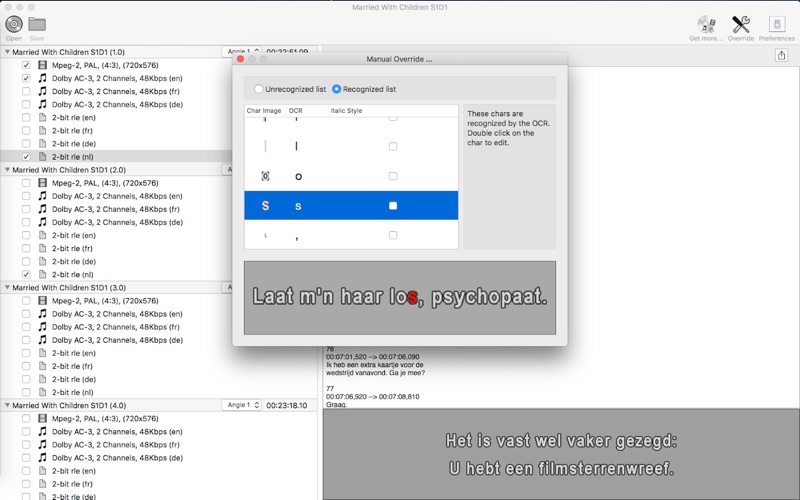Viewport: 800px width, 500px height.
Task: Collapse Married With Children S1D1 (4.0)
Action: pos(7,406)
